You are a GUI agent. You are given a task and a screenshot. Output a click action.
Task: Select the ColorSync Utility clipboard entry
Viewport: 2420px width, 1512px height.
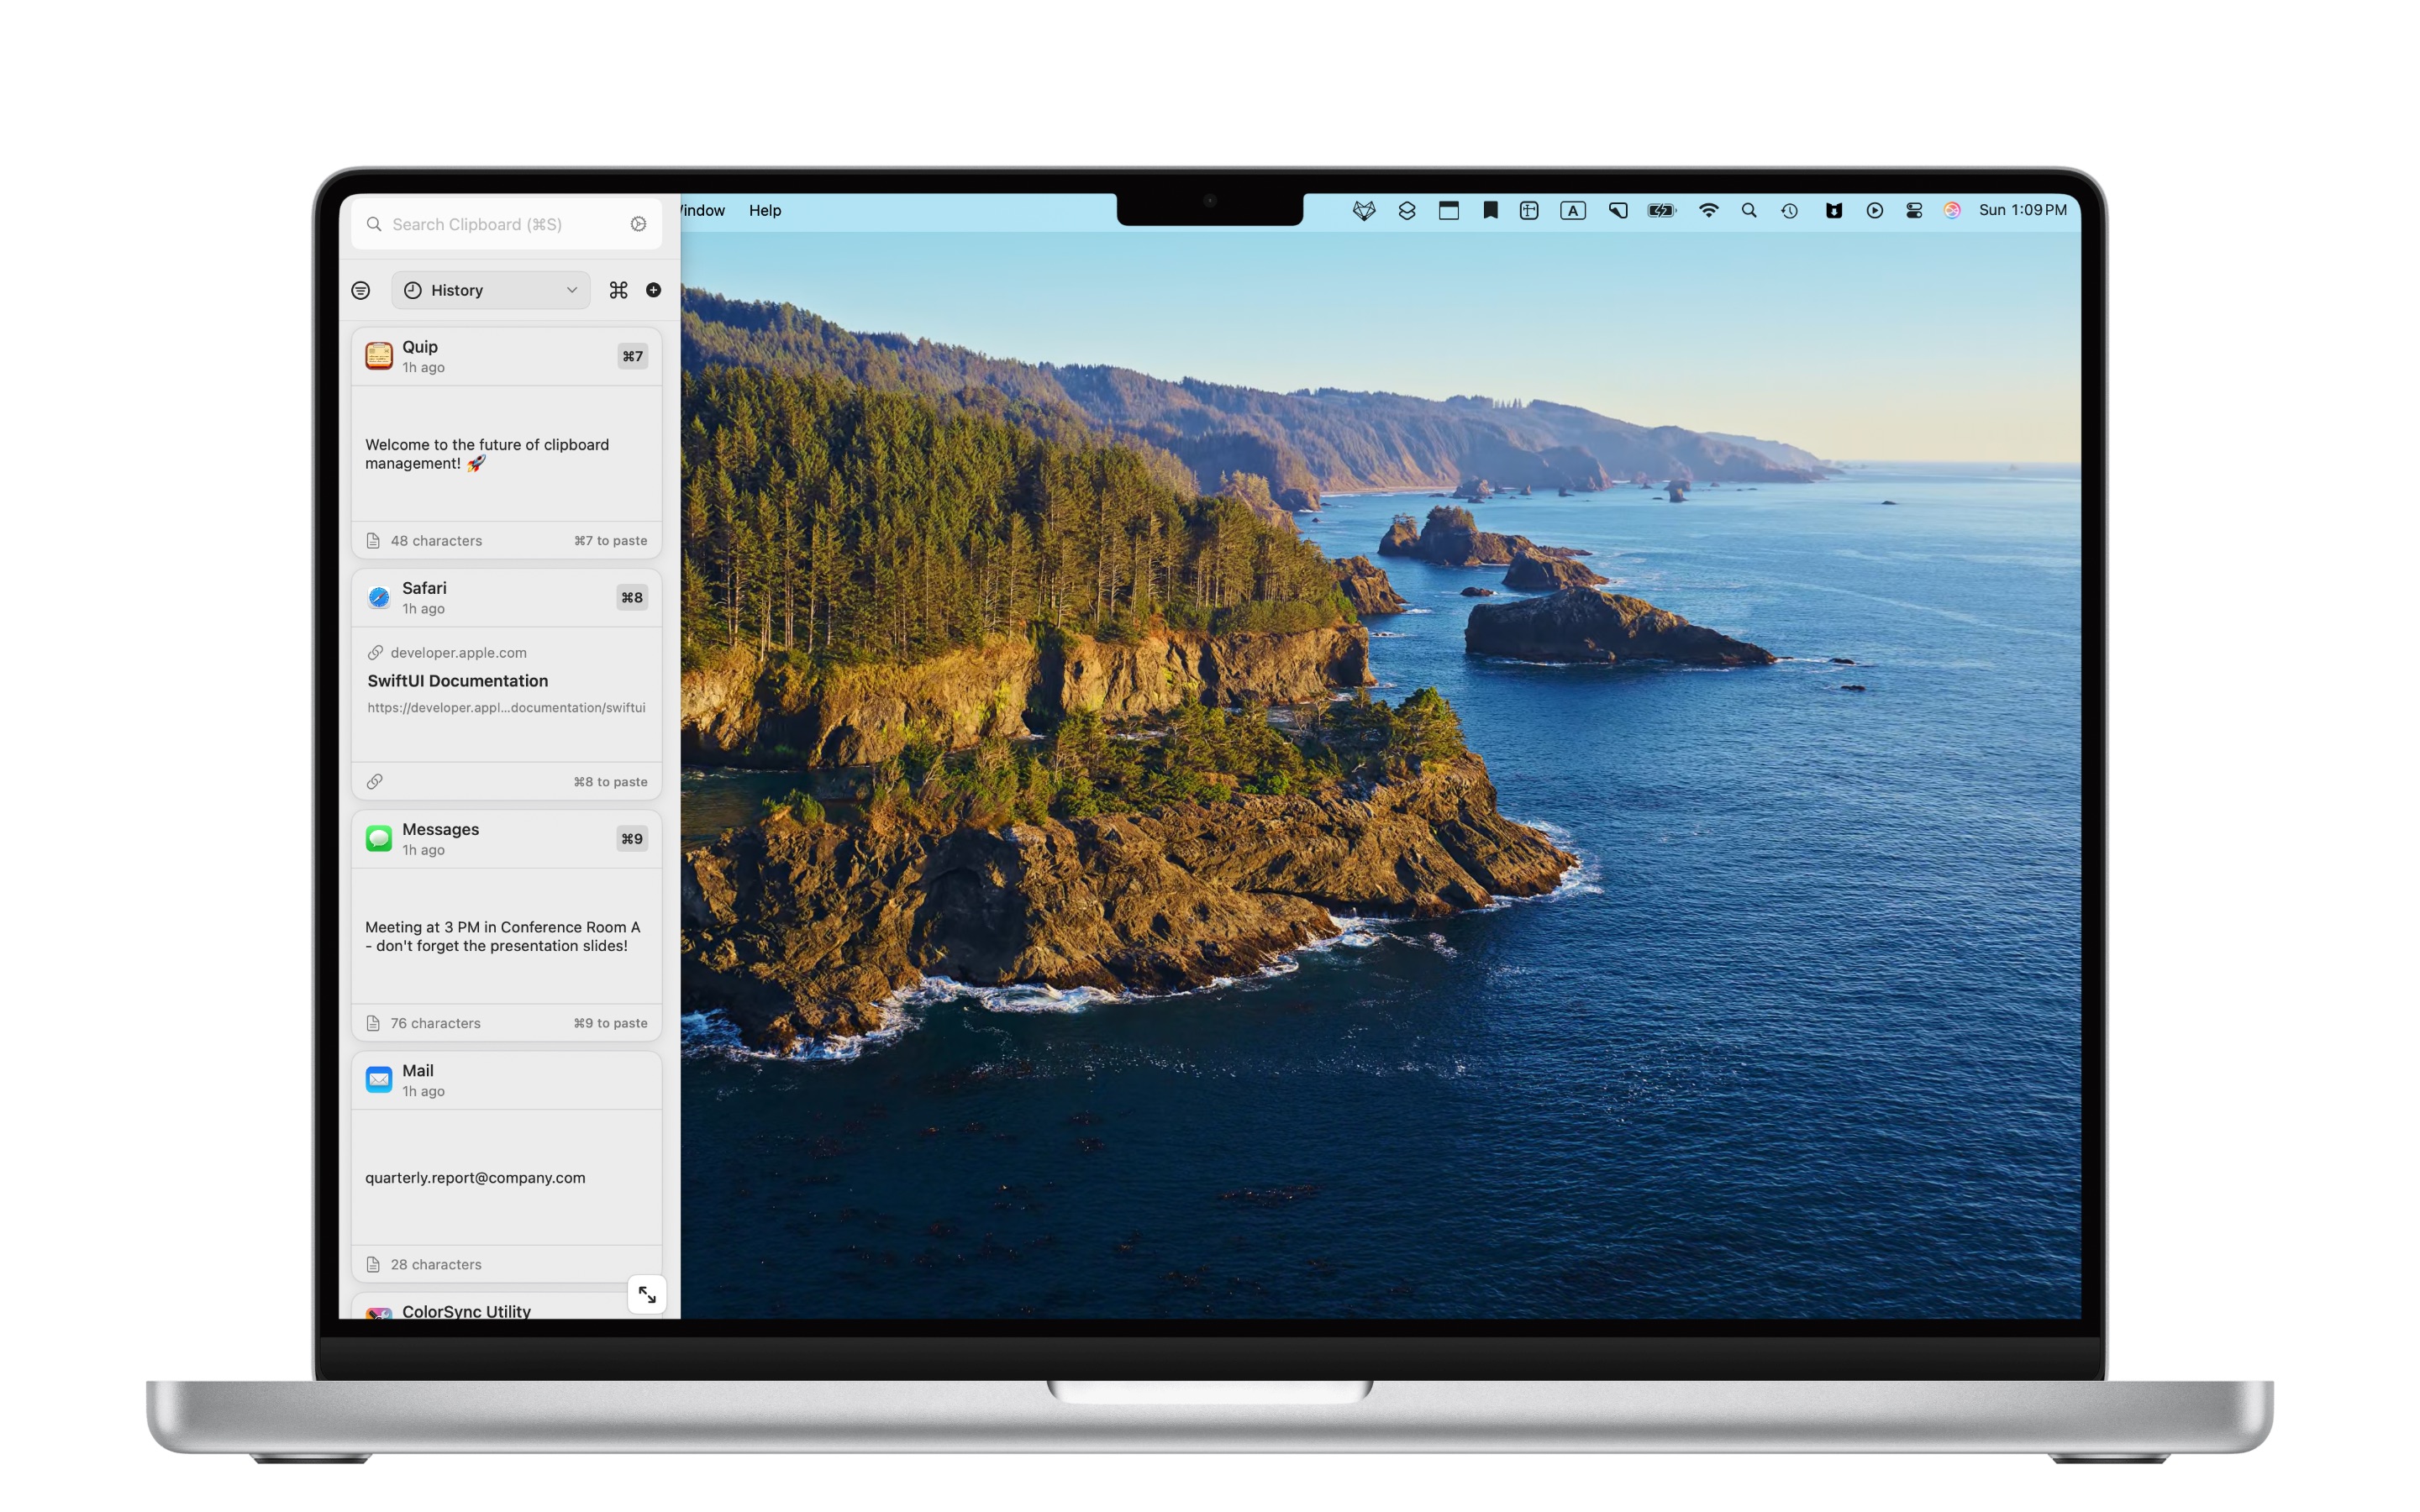point(466,1311)
